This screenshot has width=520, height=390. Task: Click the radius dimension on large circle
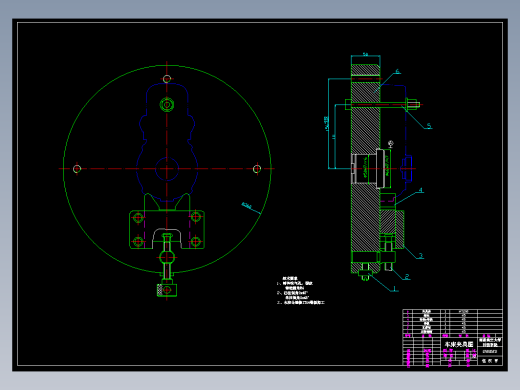click(247, 206)
